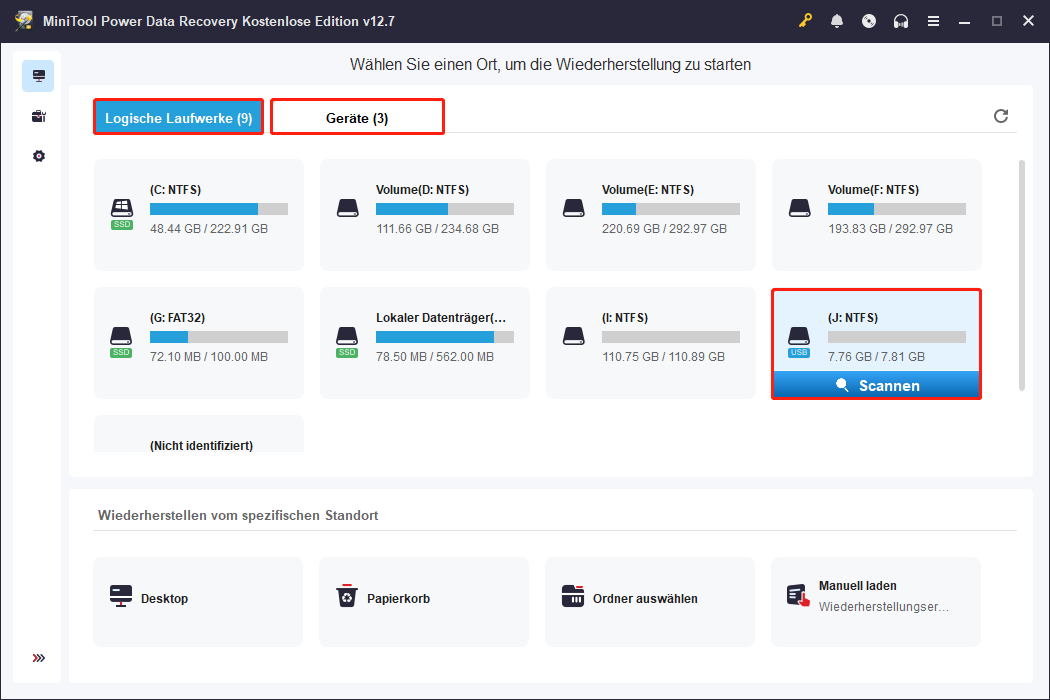The image size is (1050, 700).
Task: Select drive (C: NTFS)
Action: (198, 211)
